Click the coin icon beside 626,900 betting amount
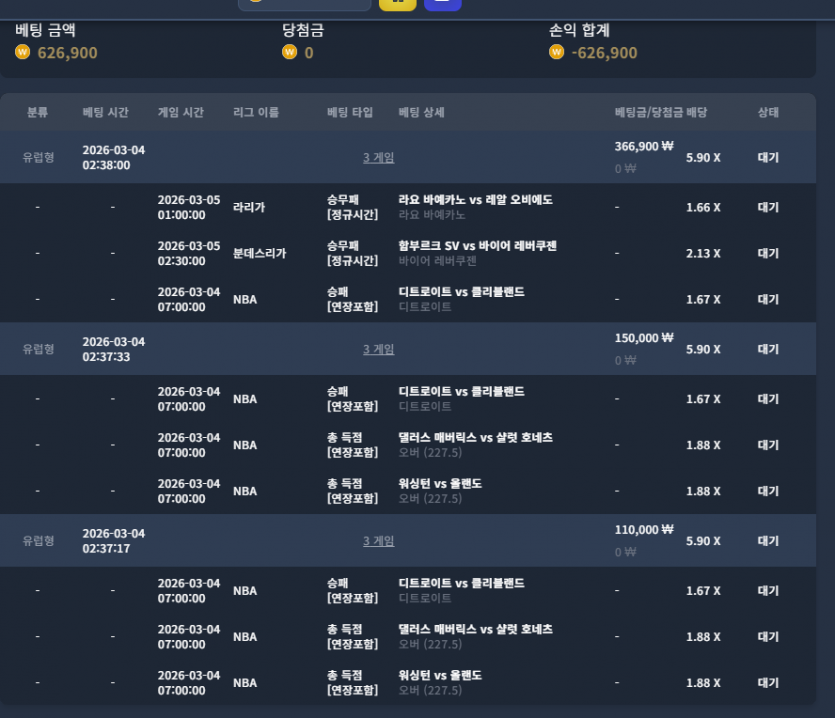Image resolution: width=835 pixels, height=718 pixels. pyautogui.click(x=22, y=52)
